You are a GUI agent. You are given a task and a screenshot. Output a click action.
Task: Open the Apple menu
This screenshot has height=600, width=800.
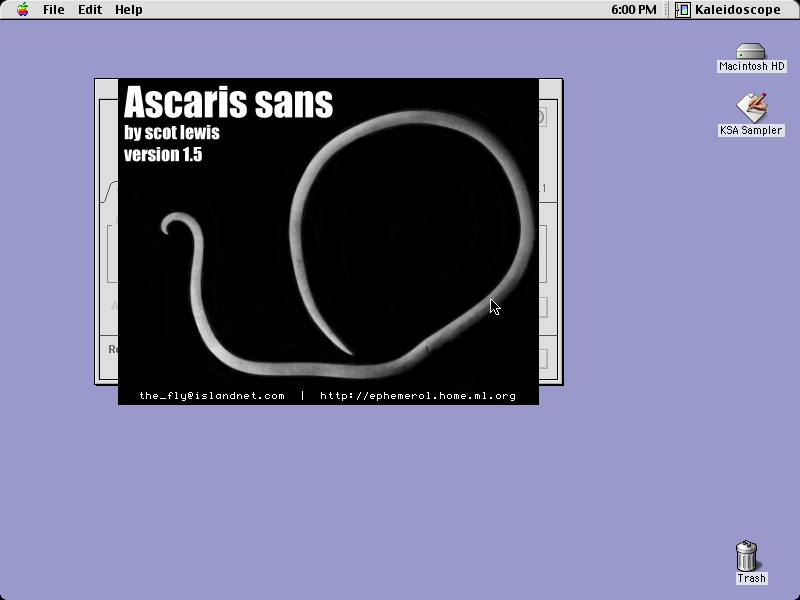(22, 9)
